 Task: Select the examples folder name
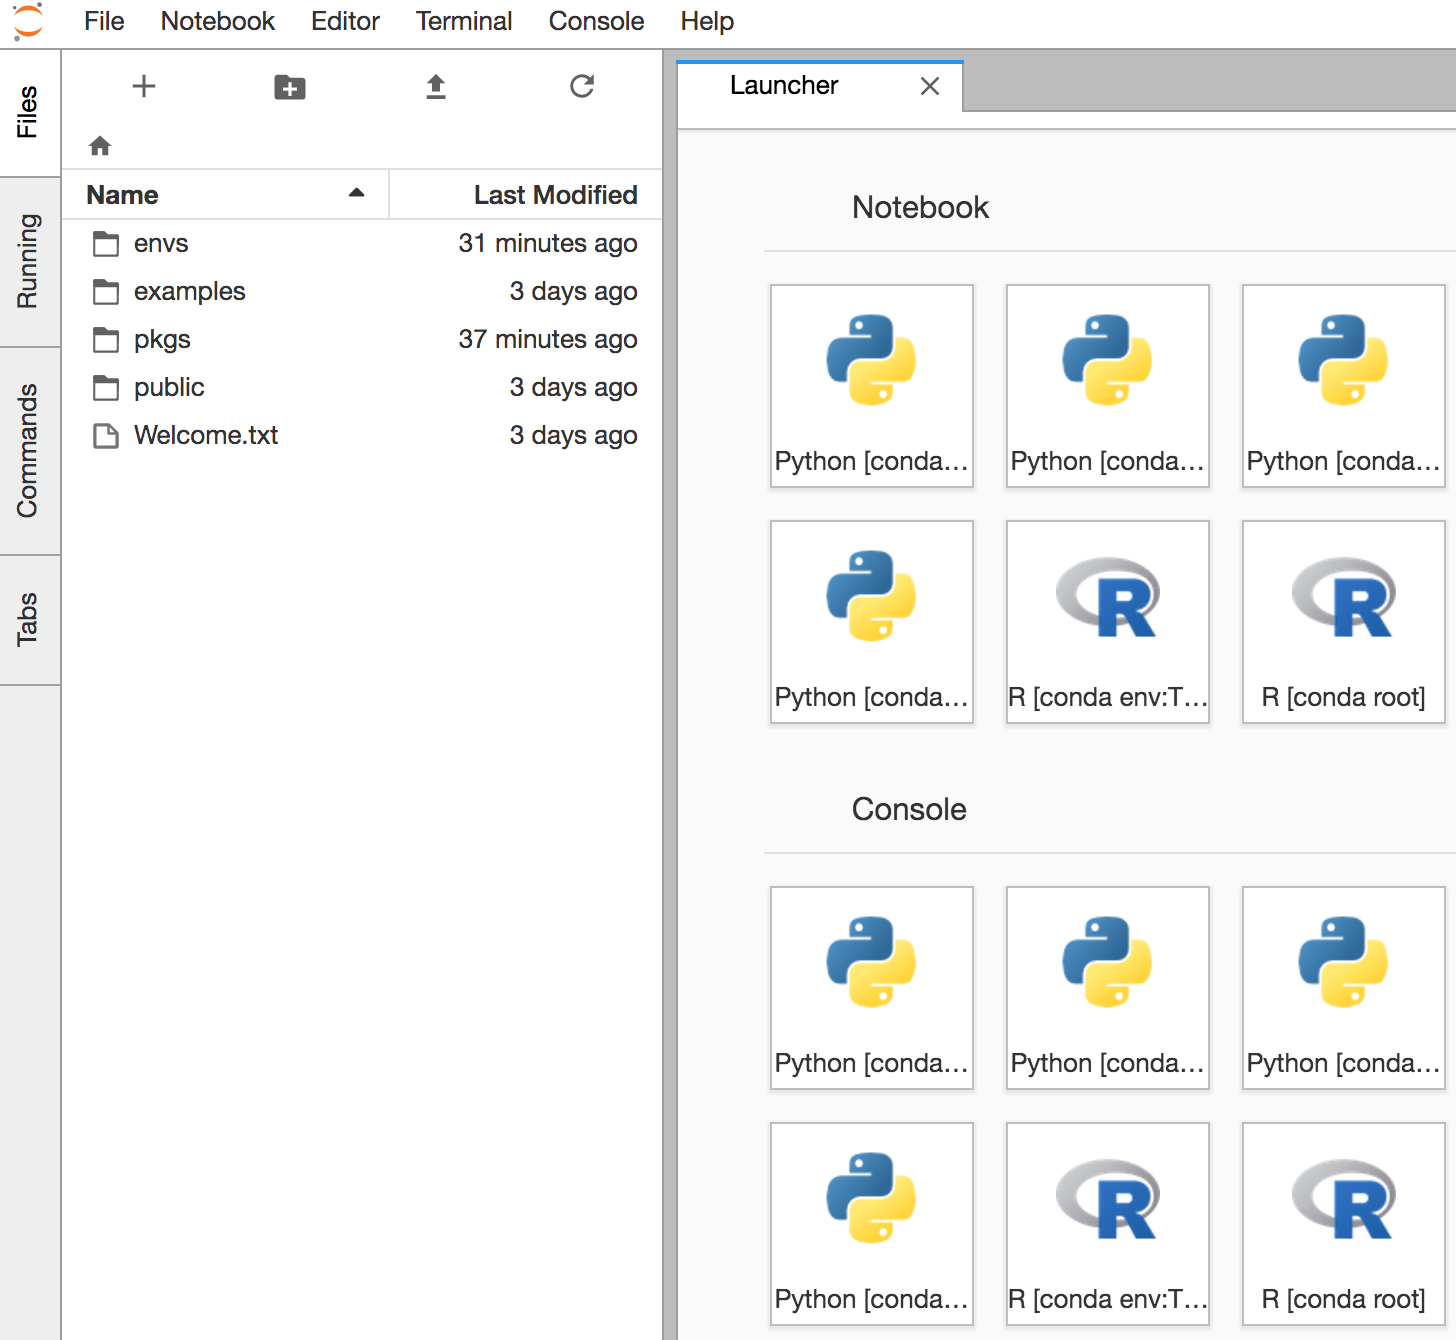(x=190, y=291)
